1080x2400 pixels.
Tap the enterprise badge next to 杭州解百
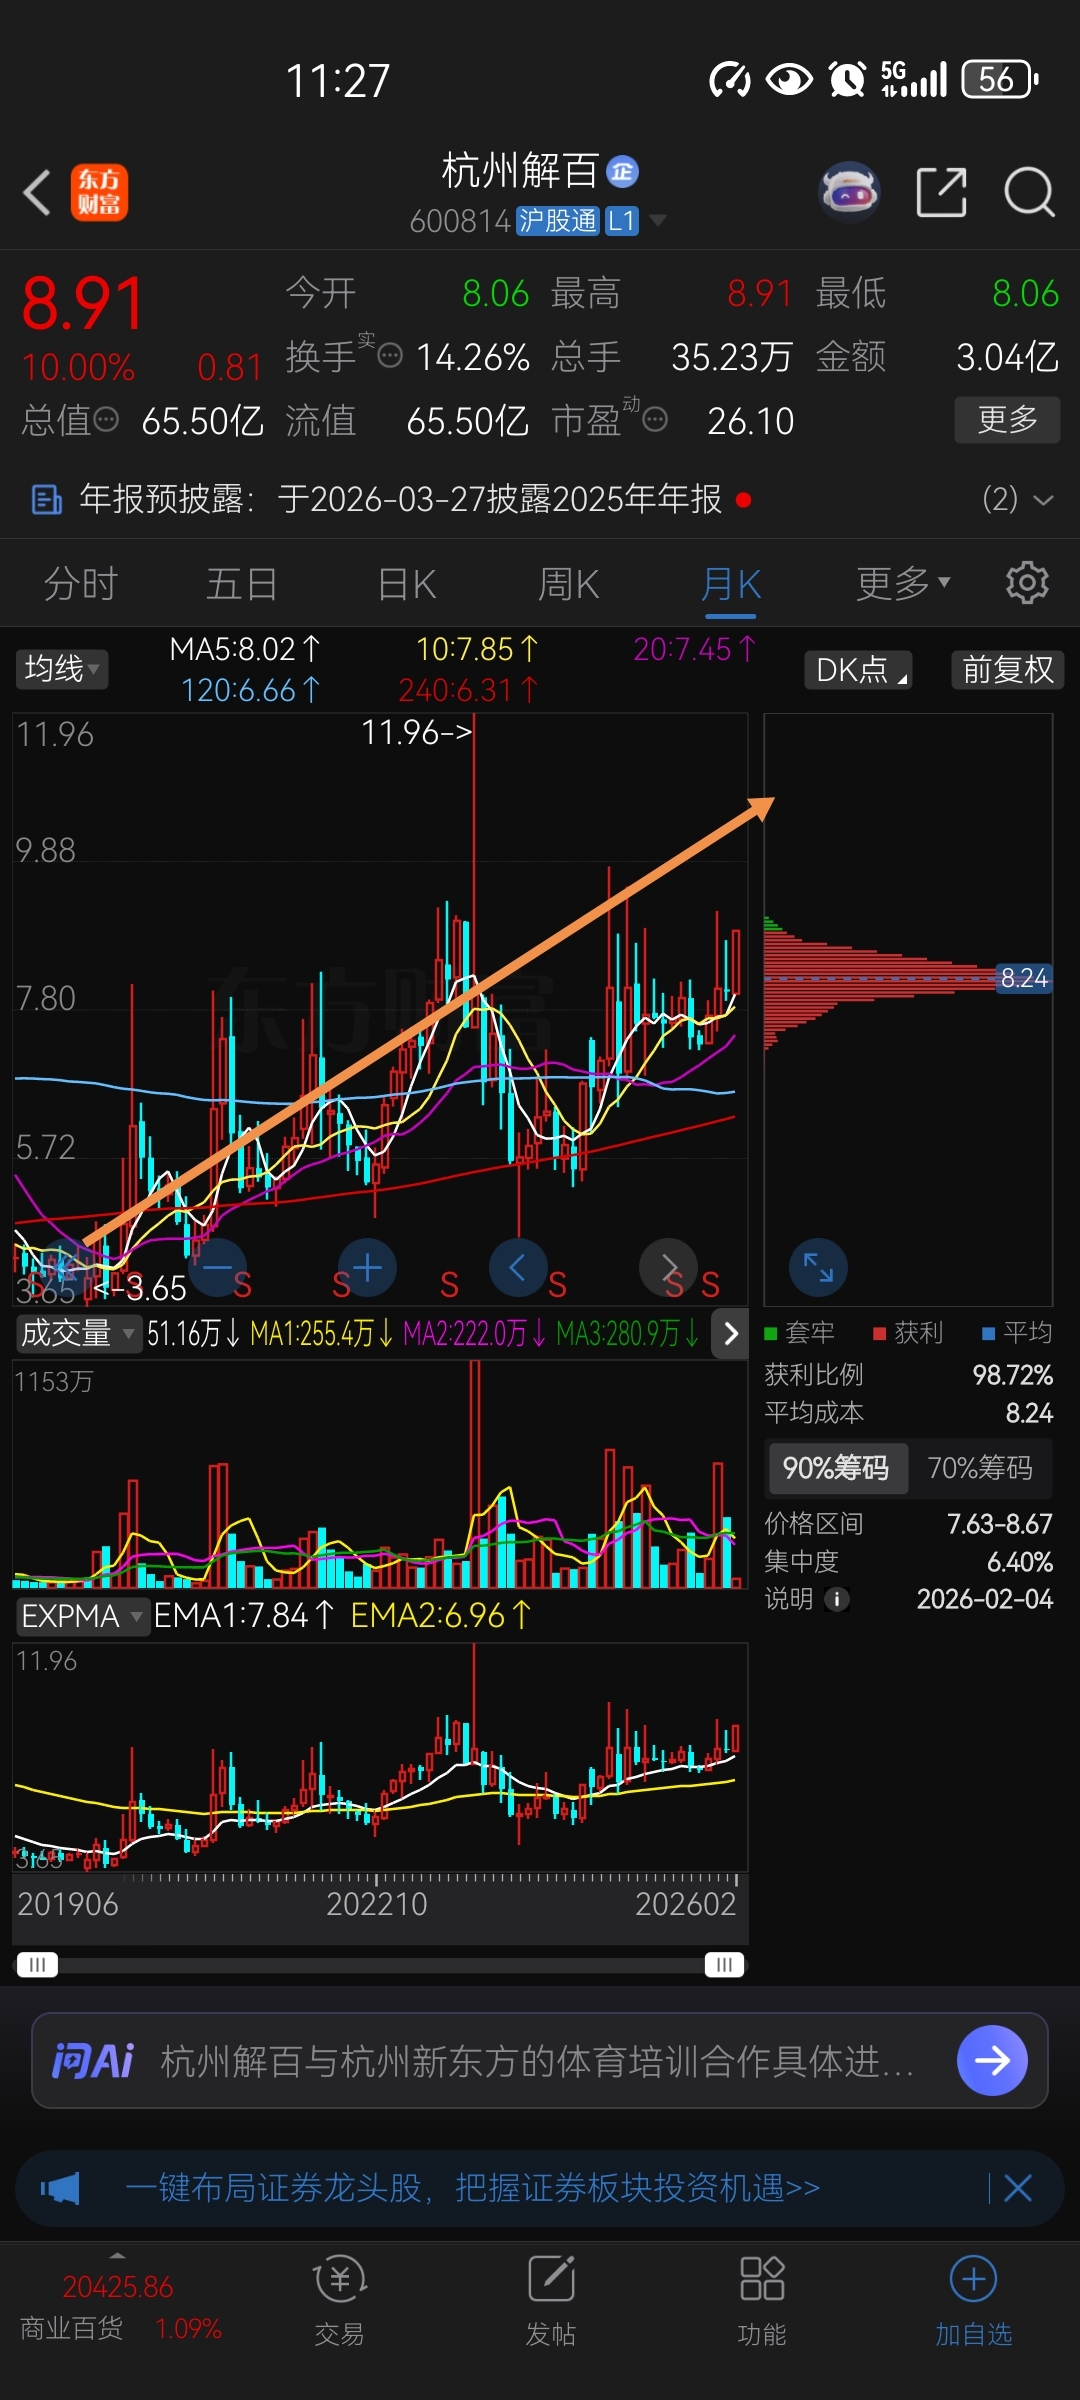pyautogui.click(x=623, y=172)
